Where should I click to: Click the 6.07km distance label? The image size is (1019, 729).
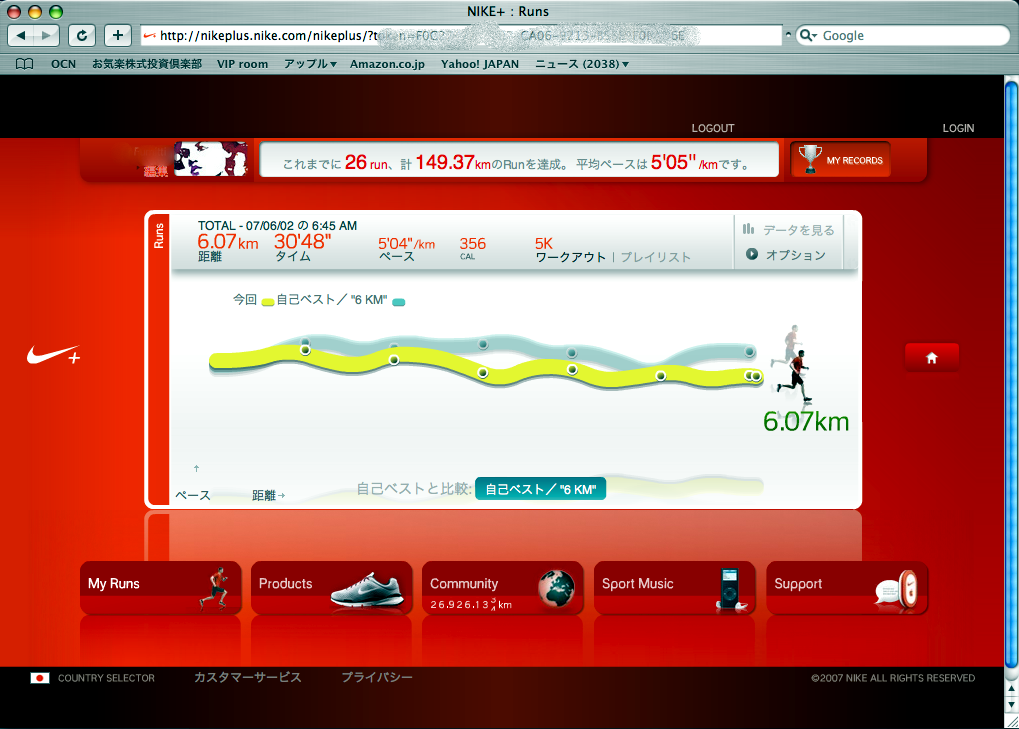coord(806,422)
